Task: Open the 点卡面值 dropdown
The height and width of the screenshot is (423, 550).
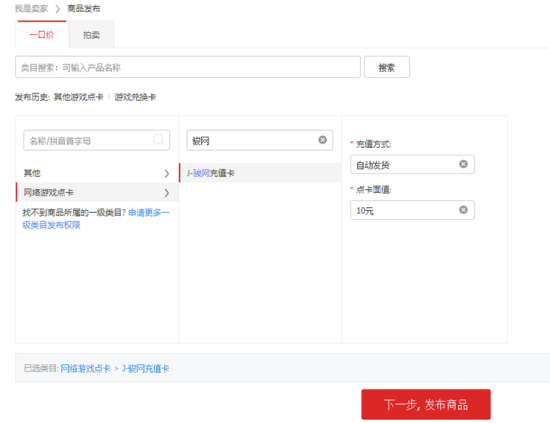Action: tap(412, 210)
